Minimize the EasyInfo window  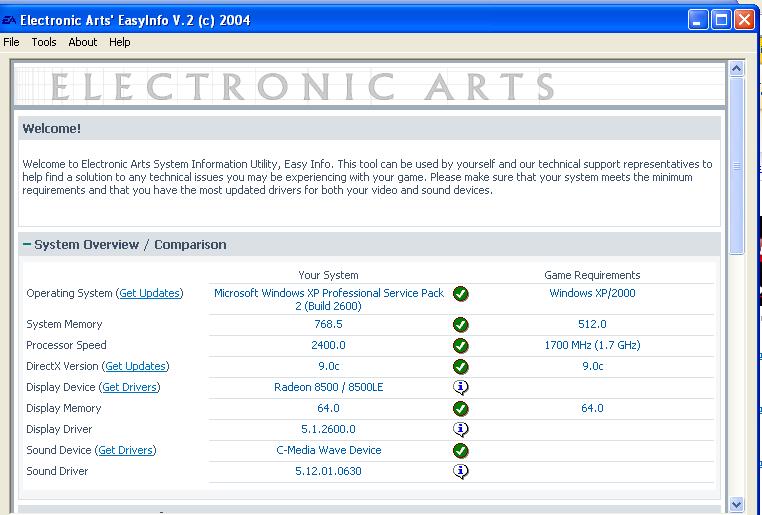[698, 20]
